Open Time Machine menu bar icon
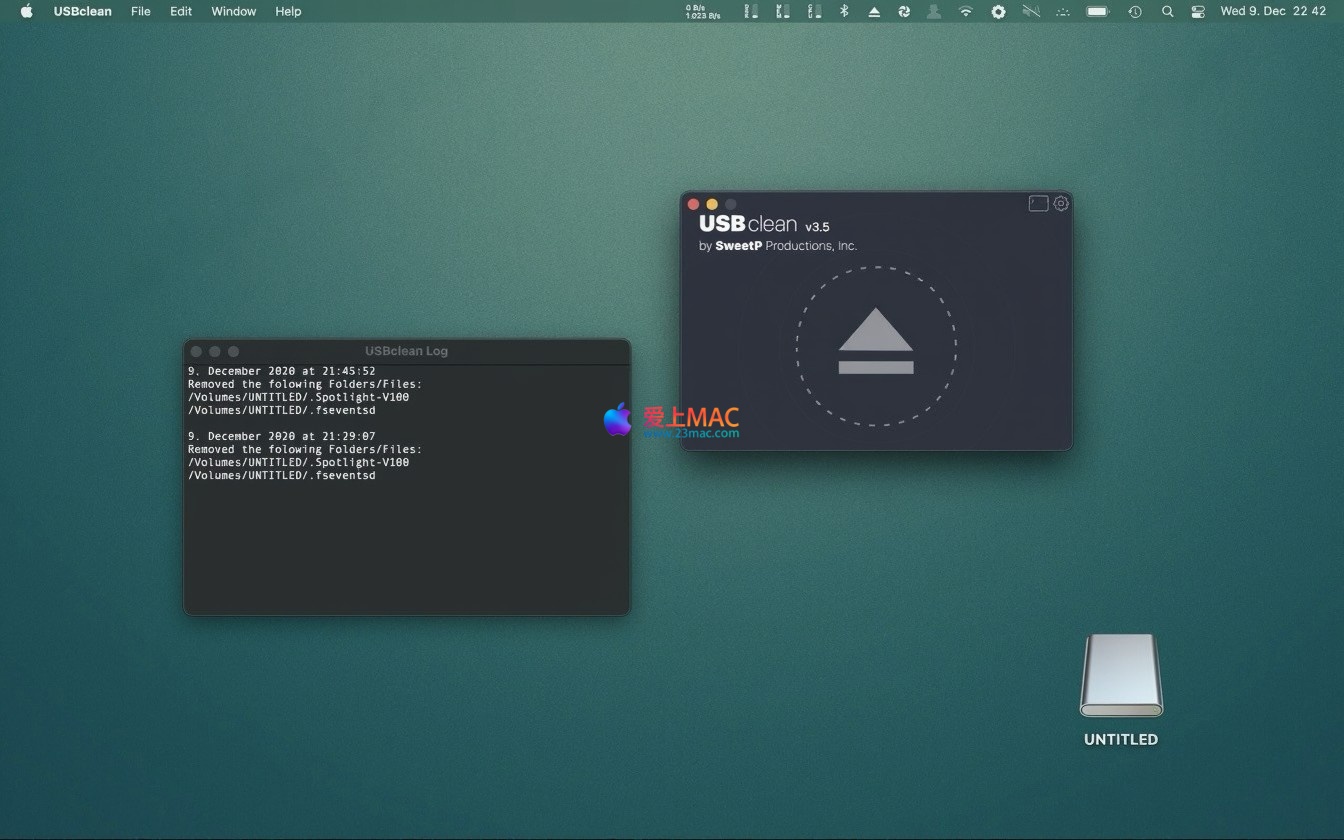The width and height of the screenshot is (1344, 840). [x=1135, y=12]
